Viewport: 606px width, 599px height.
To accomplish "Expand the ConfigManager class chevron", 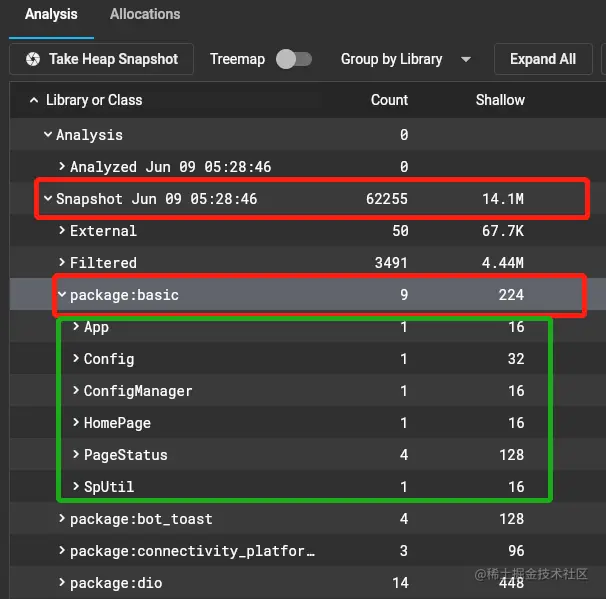I will tap(76, 390).
